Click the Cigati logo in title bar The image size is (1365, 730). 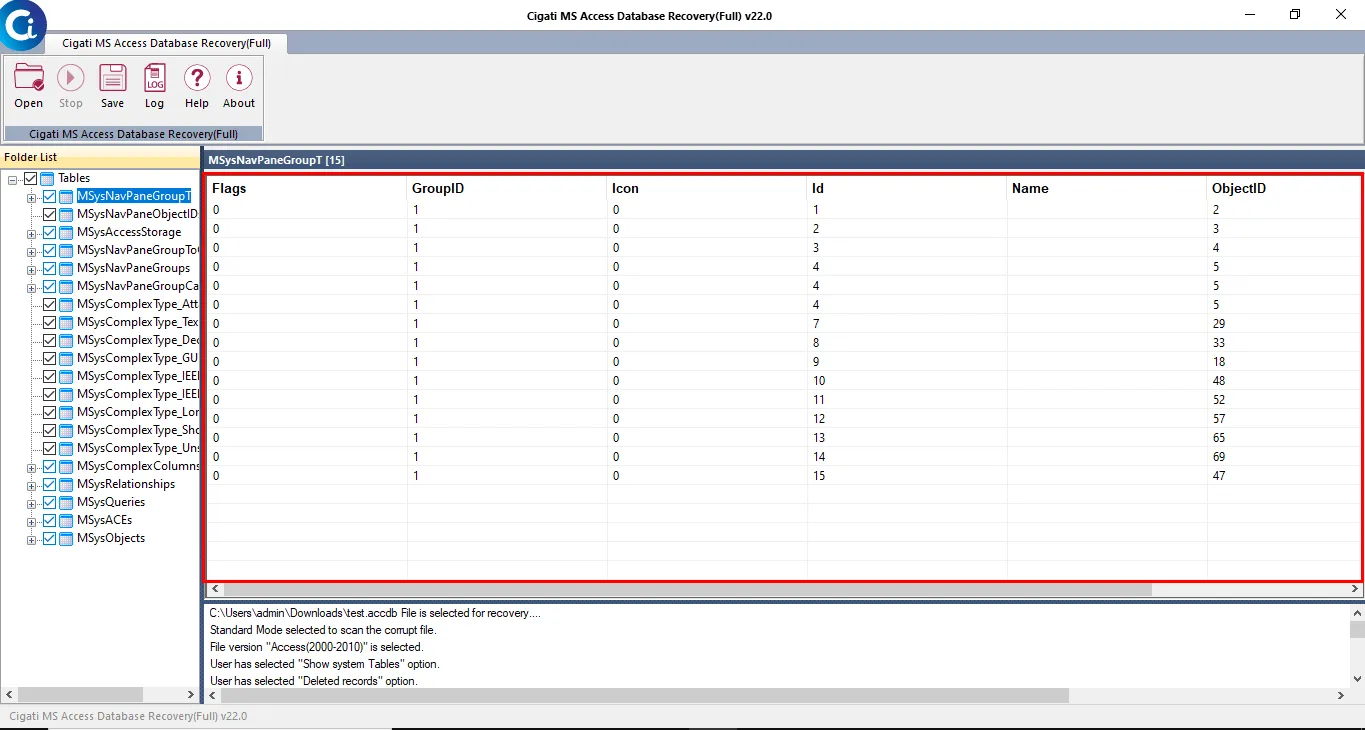pos(22,25)
